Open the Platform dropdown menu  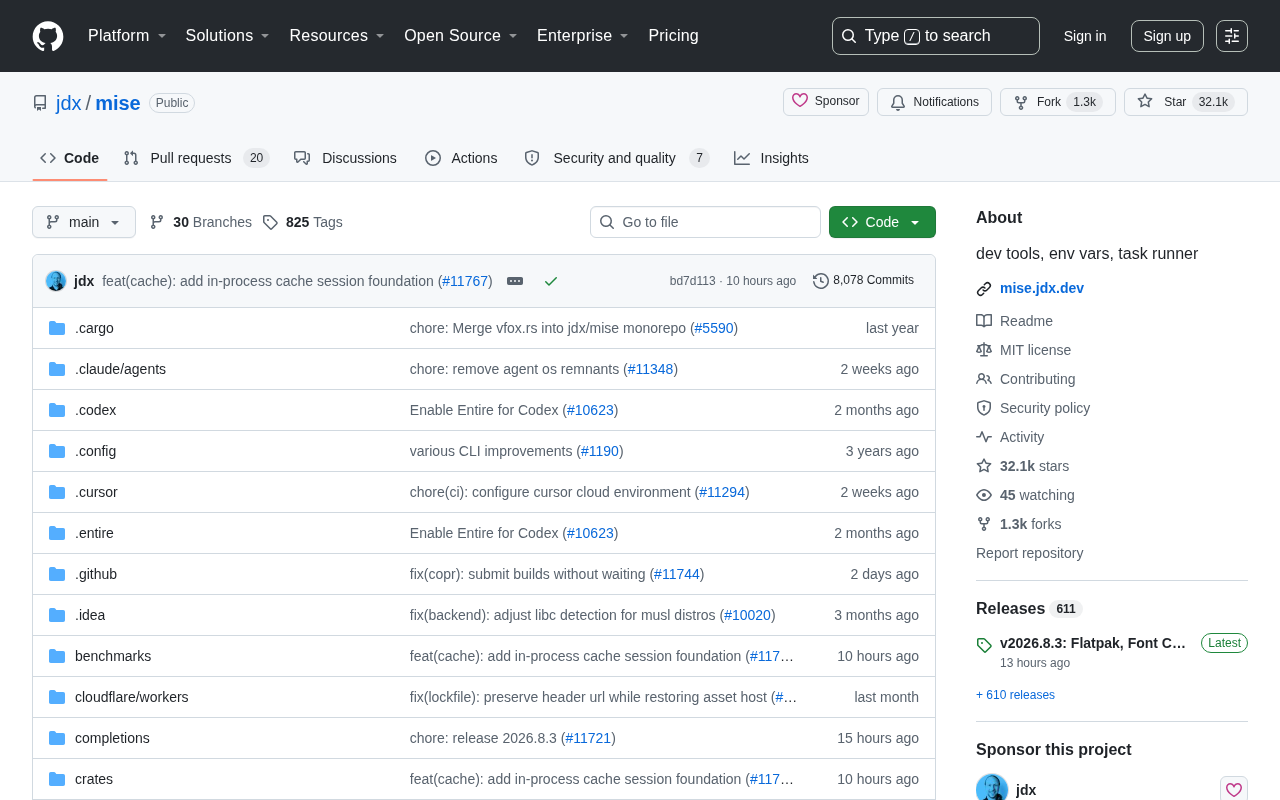pos(127,36)
